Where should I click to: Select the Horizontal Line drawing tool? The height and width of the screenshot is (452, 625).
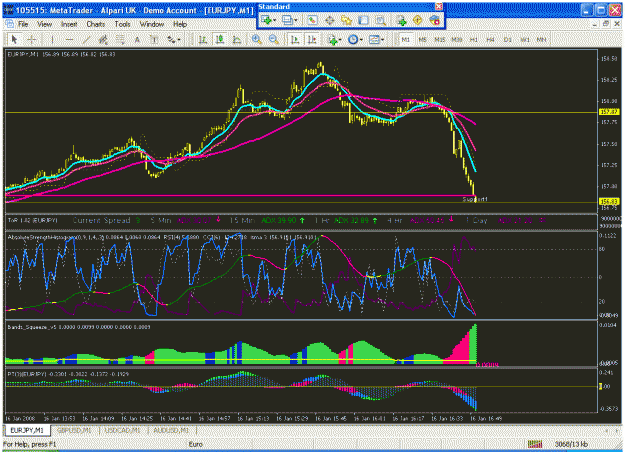coord(69,39)
